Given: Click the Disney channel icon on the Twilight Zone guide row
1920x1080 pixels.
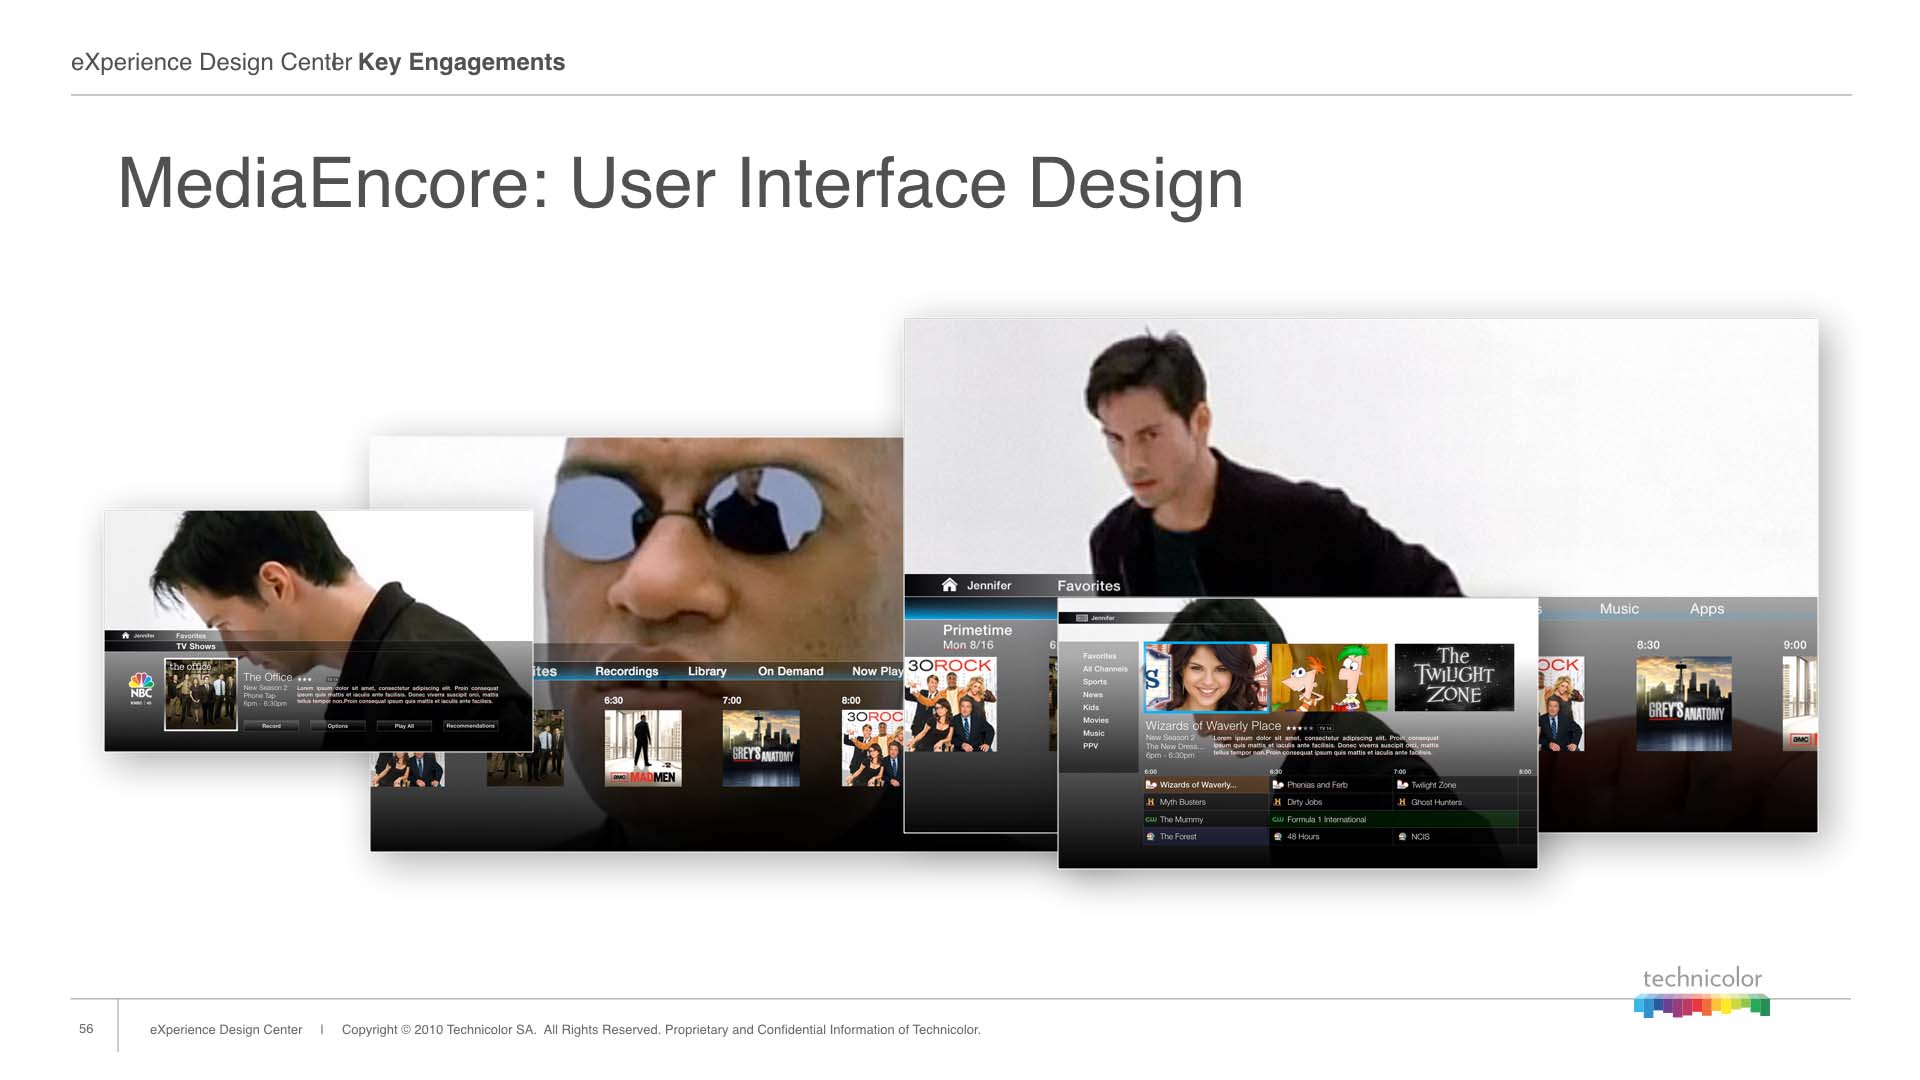Looking at the screenshot, I should (x=1402, y=785).
